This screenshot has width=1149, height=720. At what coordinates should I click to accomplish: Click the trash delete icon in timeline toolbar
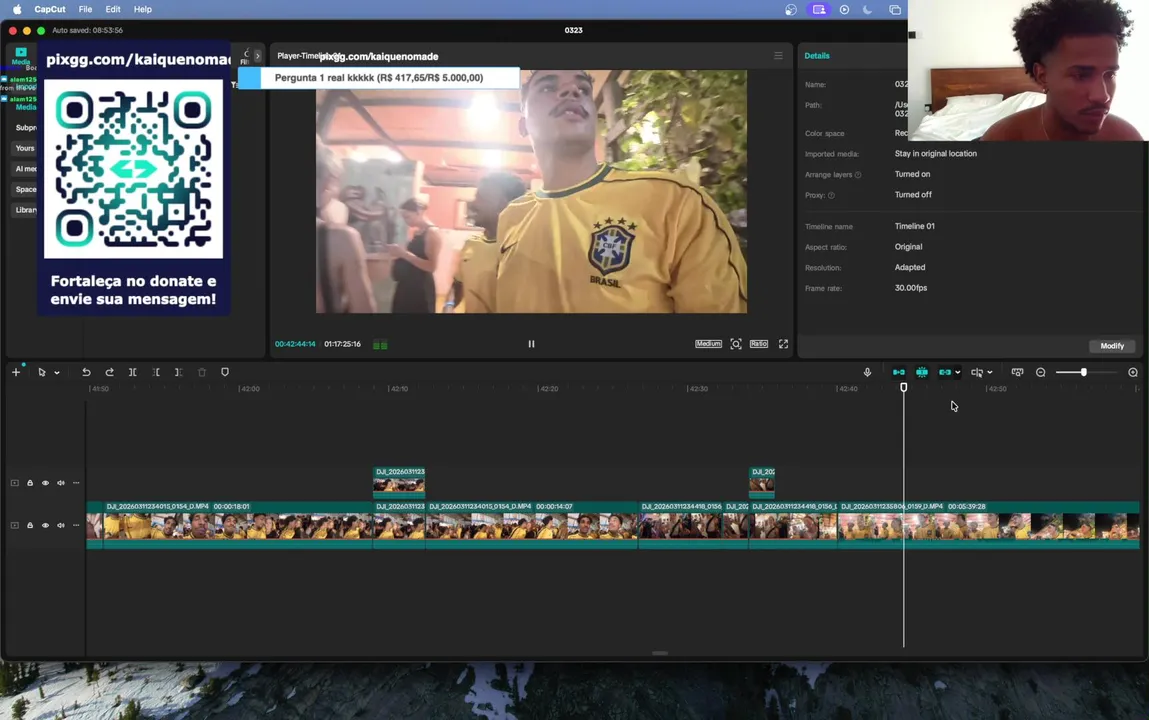click(x=202, y=372)
